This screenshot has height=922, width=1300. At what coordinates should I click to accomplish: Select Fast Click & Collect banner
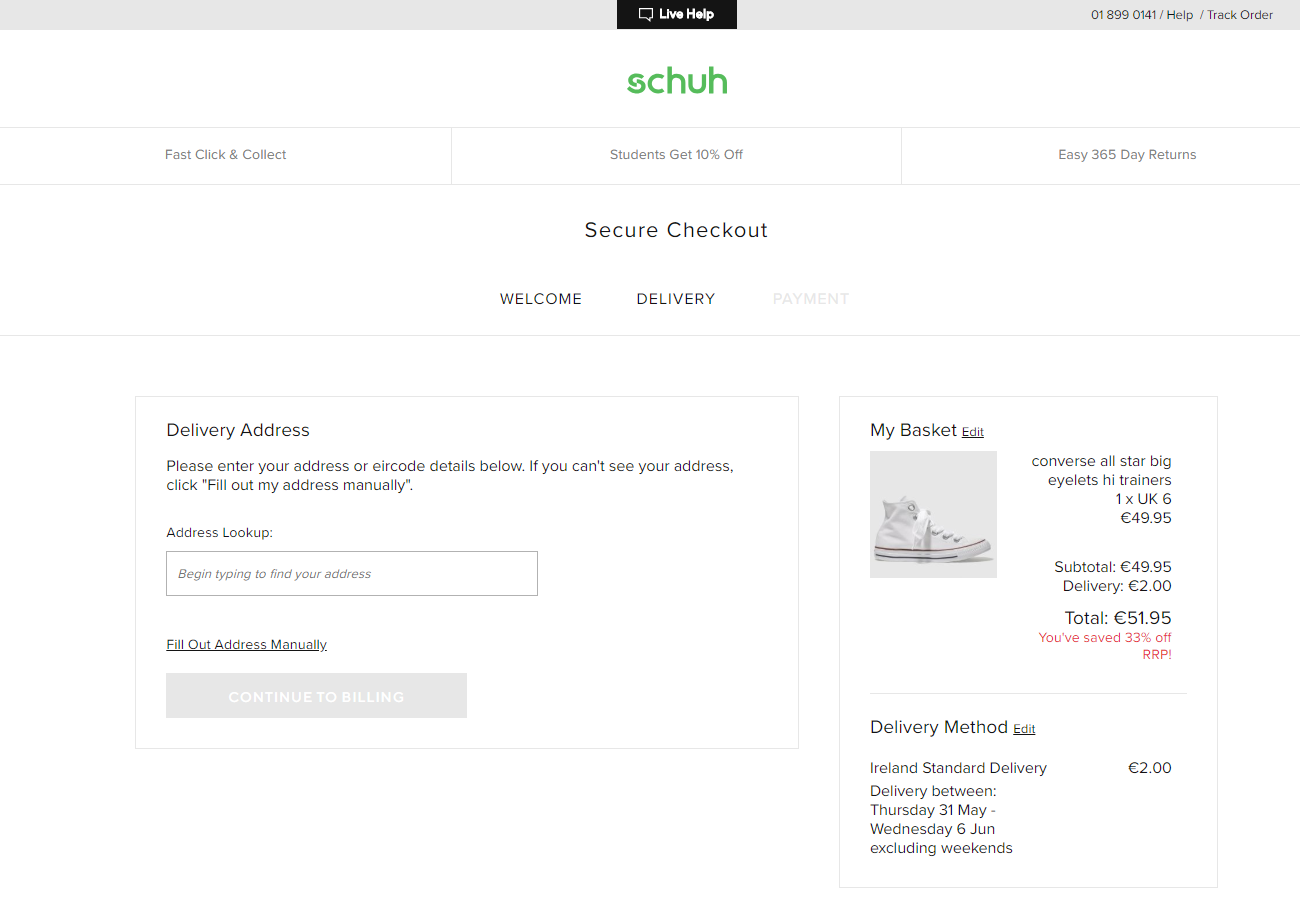coord(226,155)
